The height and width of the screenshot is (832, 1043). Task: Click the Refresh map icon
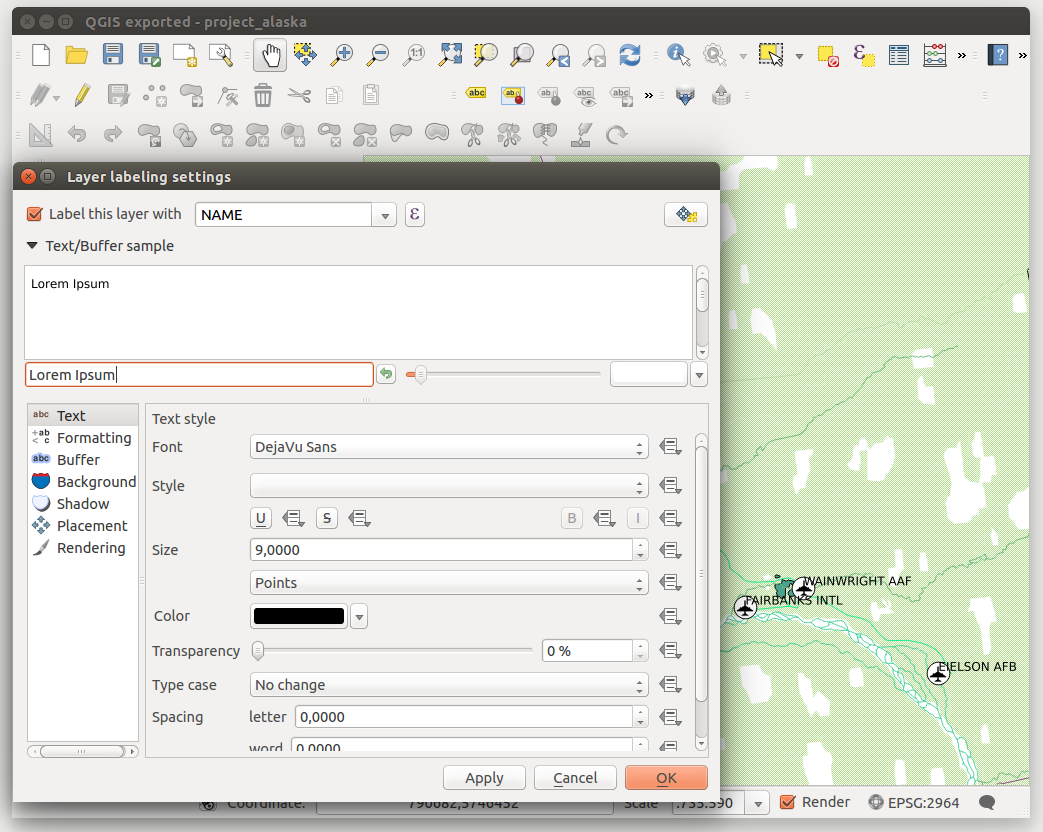pos(629,55)
